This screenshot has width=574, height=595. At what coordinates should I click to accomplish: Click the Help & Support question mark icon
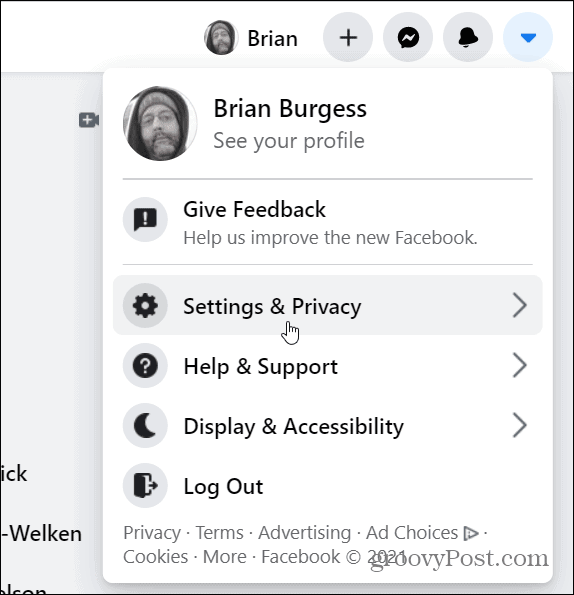coord(145,365)
